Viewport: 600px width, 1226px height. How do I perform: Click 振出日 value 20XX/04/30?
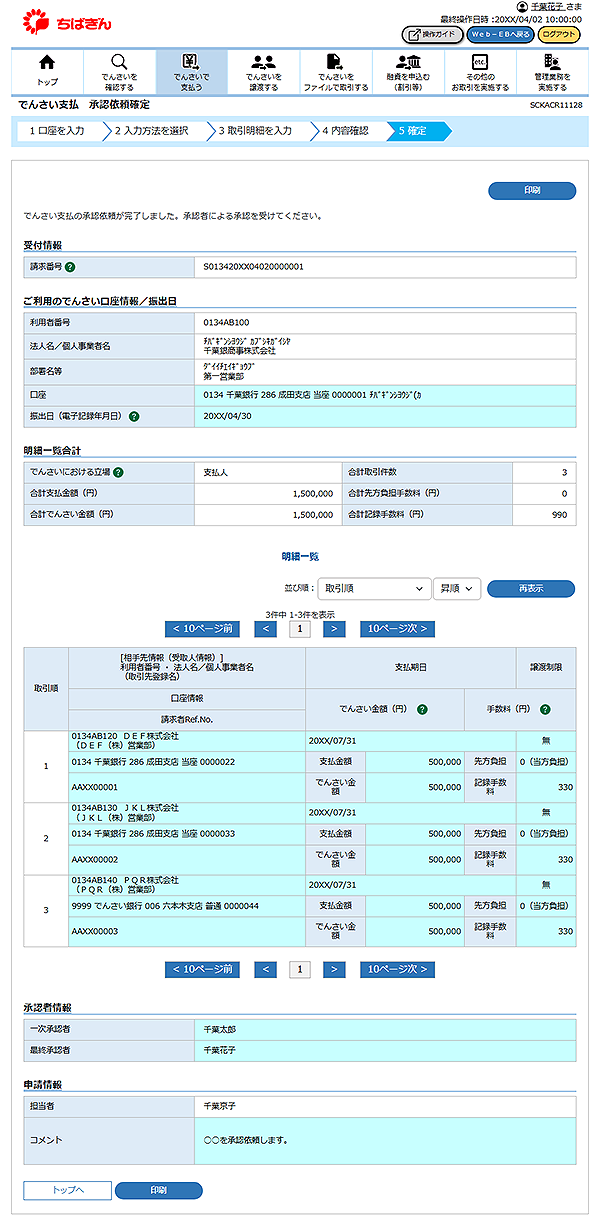coord(226,416)
